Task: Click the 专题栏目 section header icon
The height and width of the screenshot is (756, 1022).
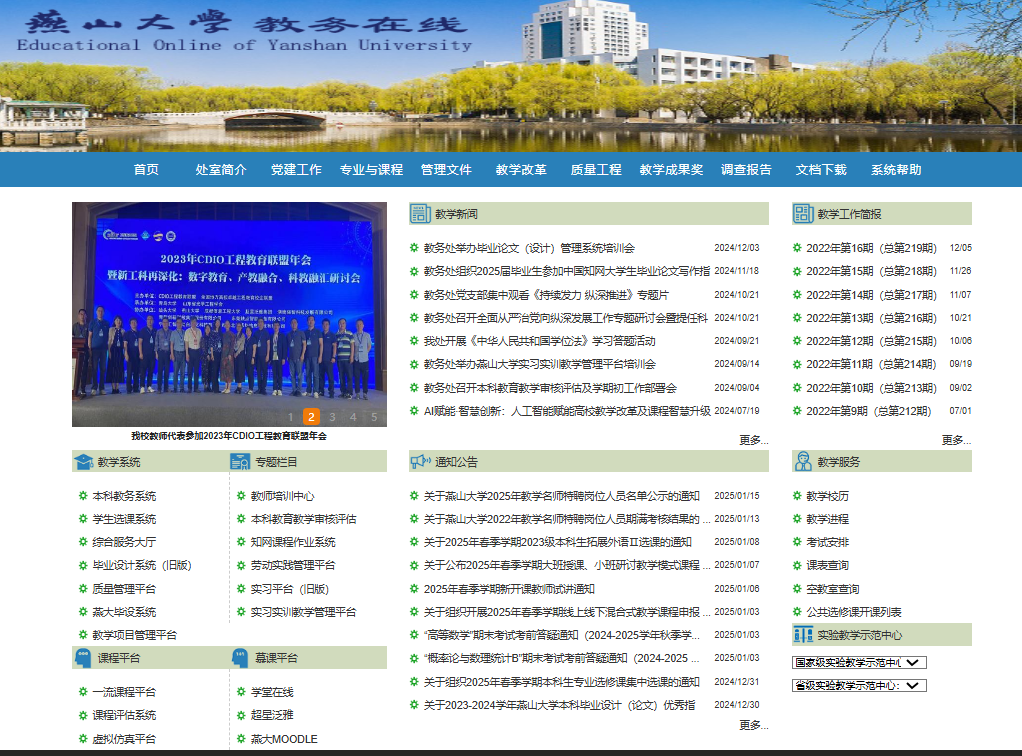Action: [240, 462]
